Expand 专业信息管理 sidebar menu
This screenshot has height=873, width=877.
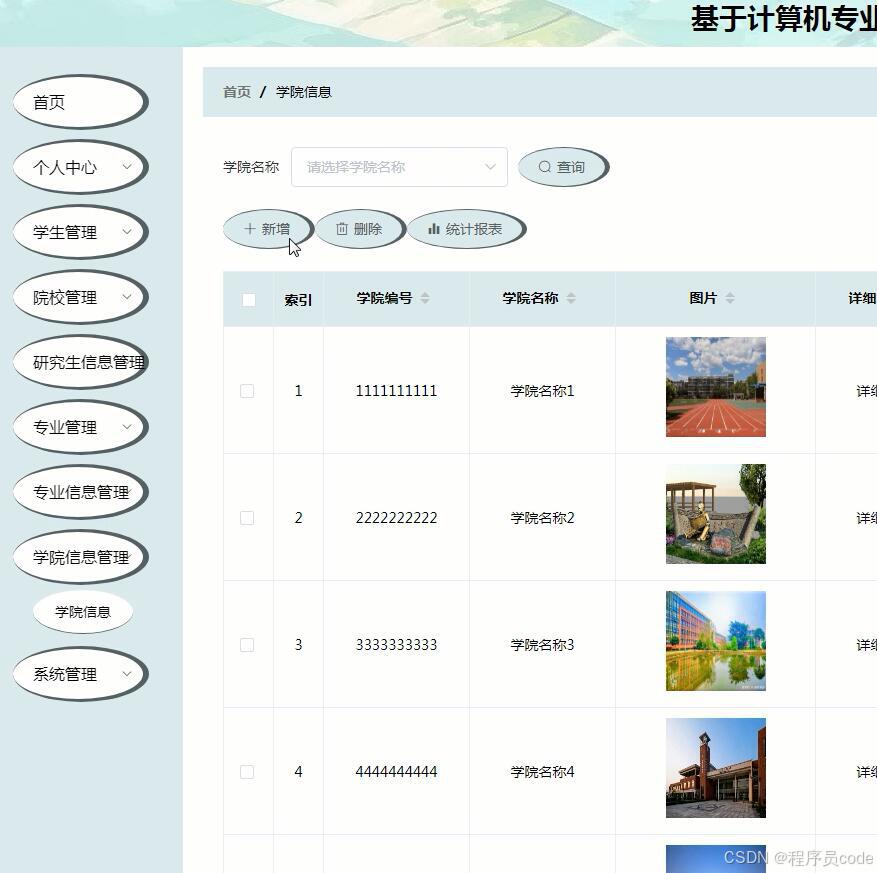click(x=81, y=492)
